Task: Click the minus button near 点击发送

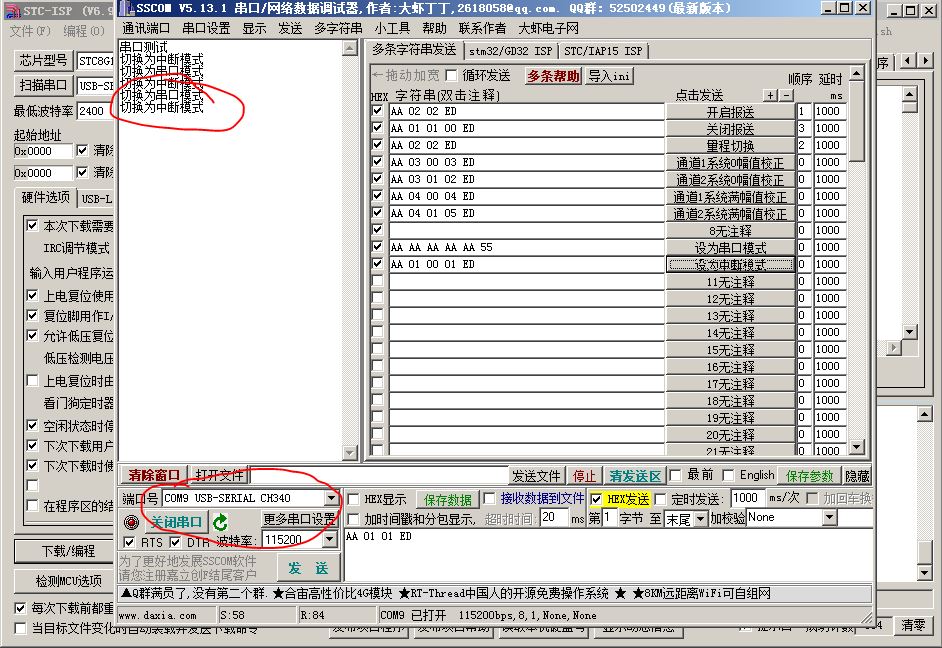Action: (x=786, y=95)
